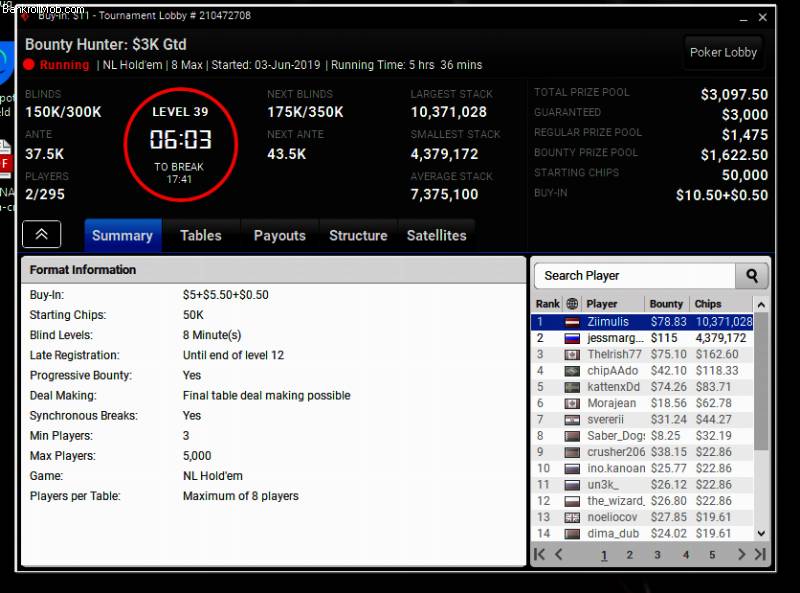The height and width of the screenshot is (593, 800).
Task: Click the 10,371,028 chips in Ziimulis row
Action: pos(724,322)
